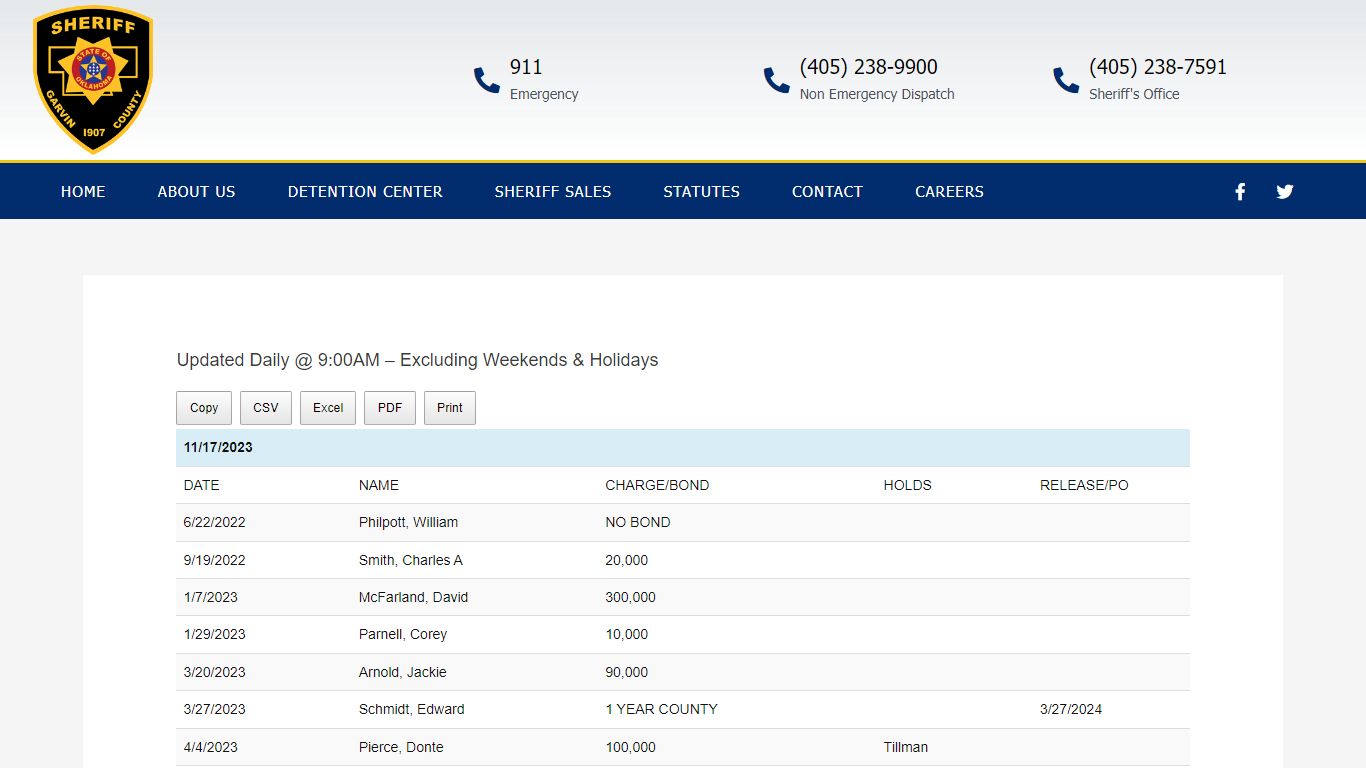Navigate to Sheriff Sales page

pos(553,192)
